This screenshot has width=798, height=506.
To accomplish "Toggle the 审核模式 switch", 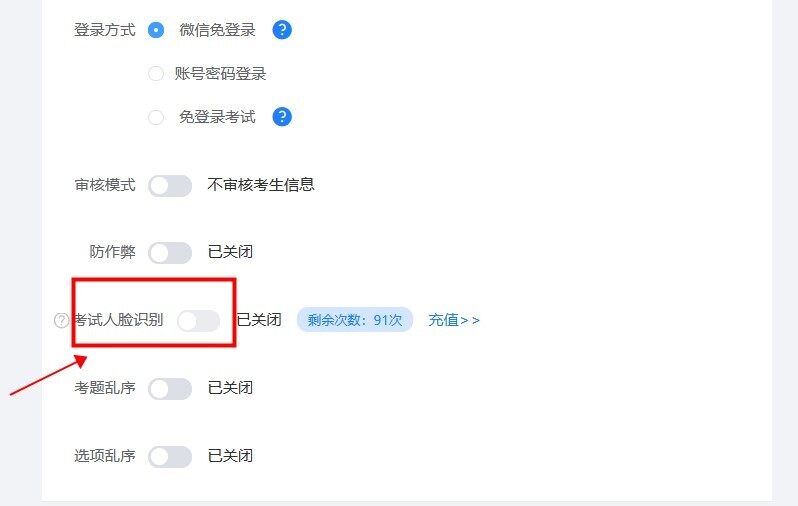I will (170, 186).
